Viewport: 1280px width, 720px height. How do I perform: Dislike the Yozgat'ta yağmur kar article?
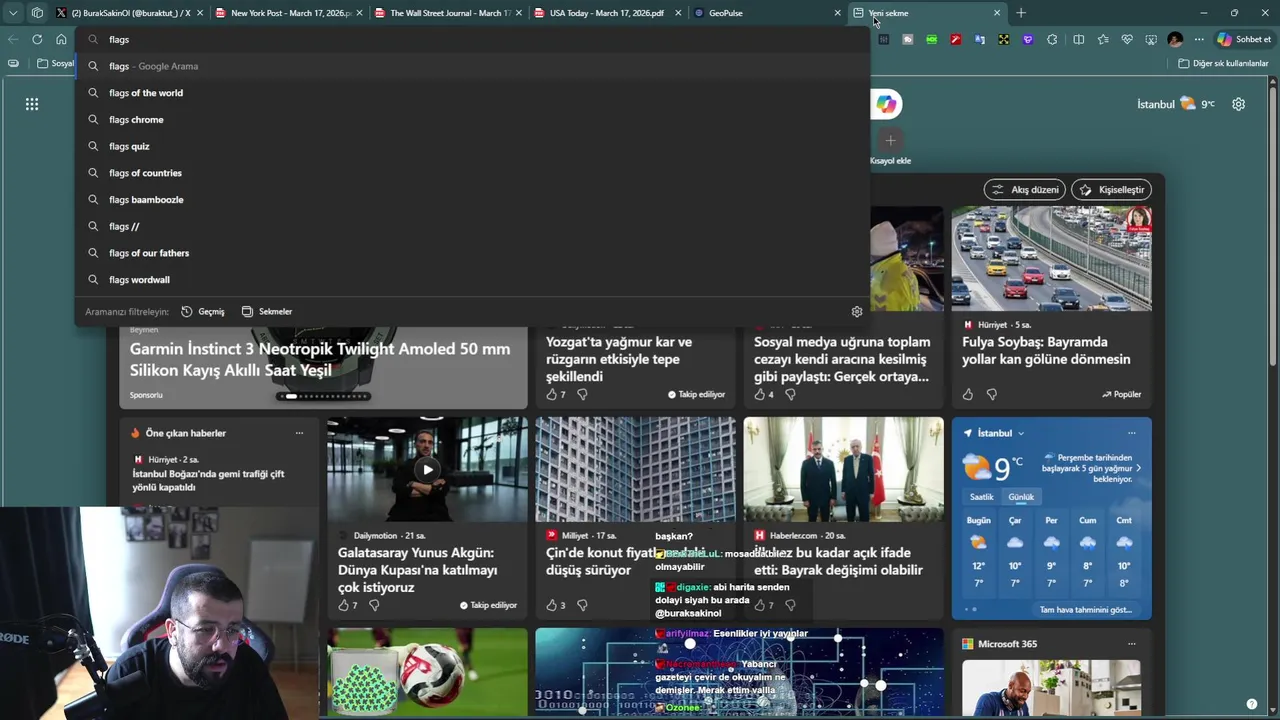(582, 394)
